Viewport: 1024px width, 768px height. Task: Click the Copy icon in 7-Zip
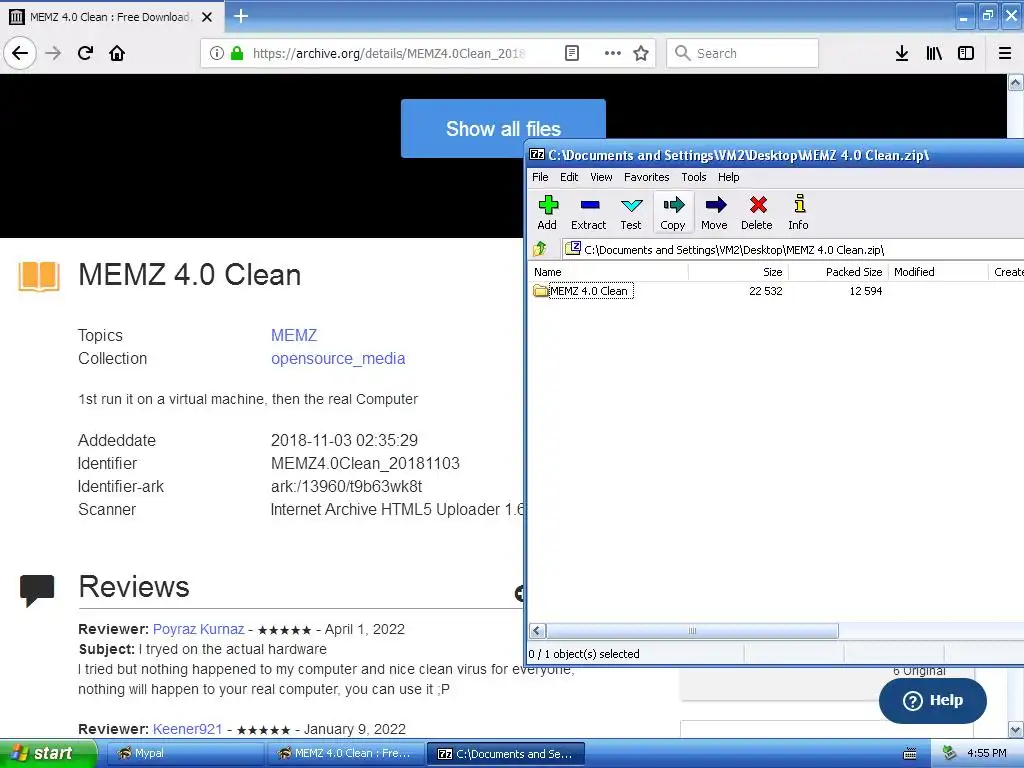point(673,212)
